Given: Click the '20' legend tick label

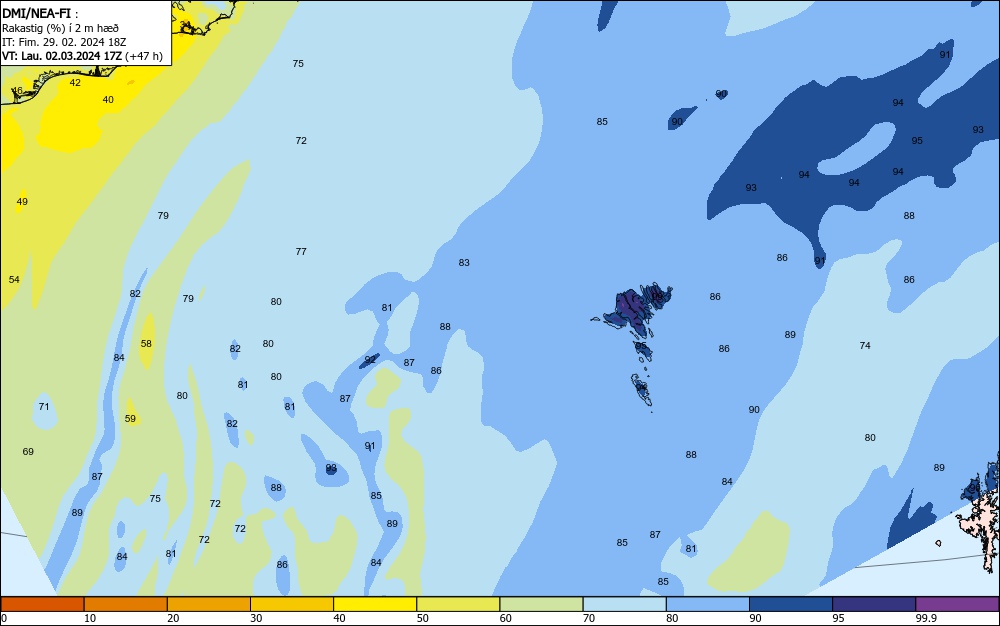Looking at the screenshot, I should coord(173,618).
